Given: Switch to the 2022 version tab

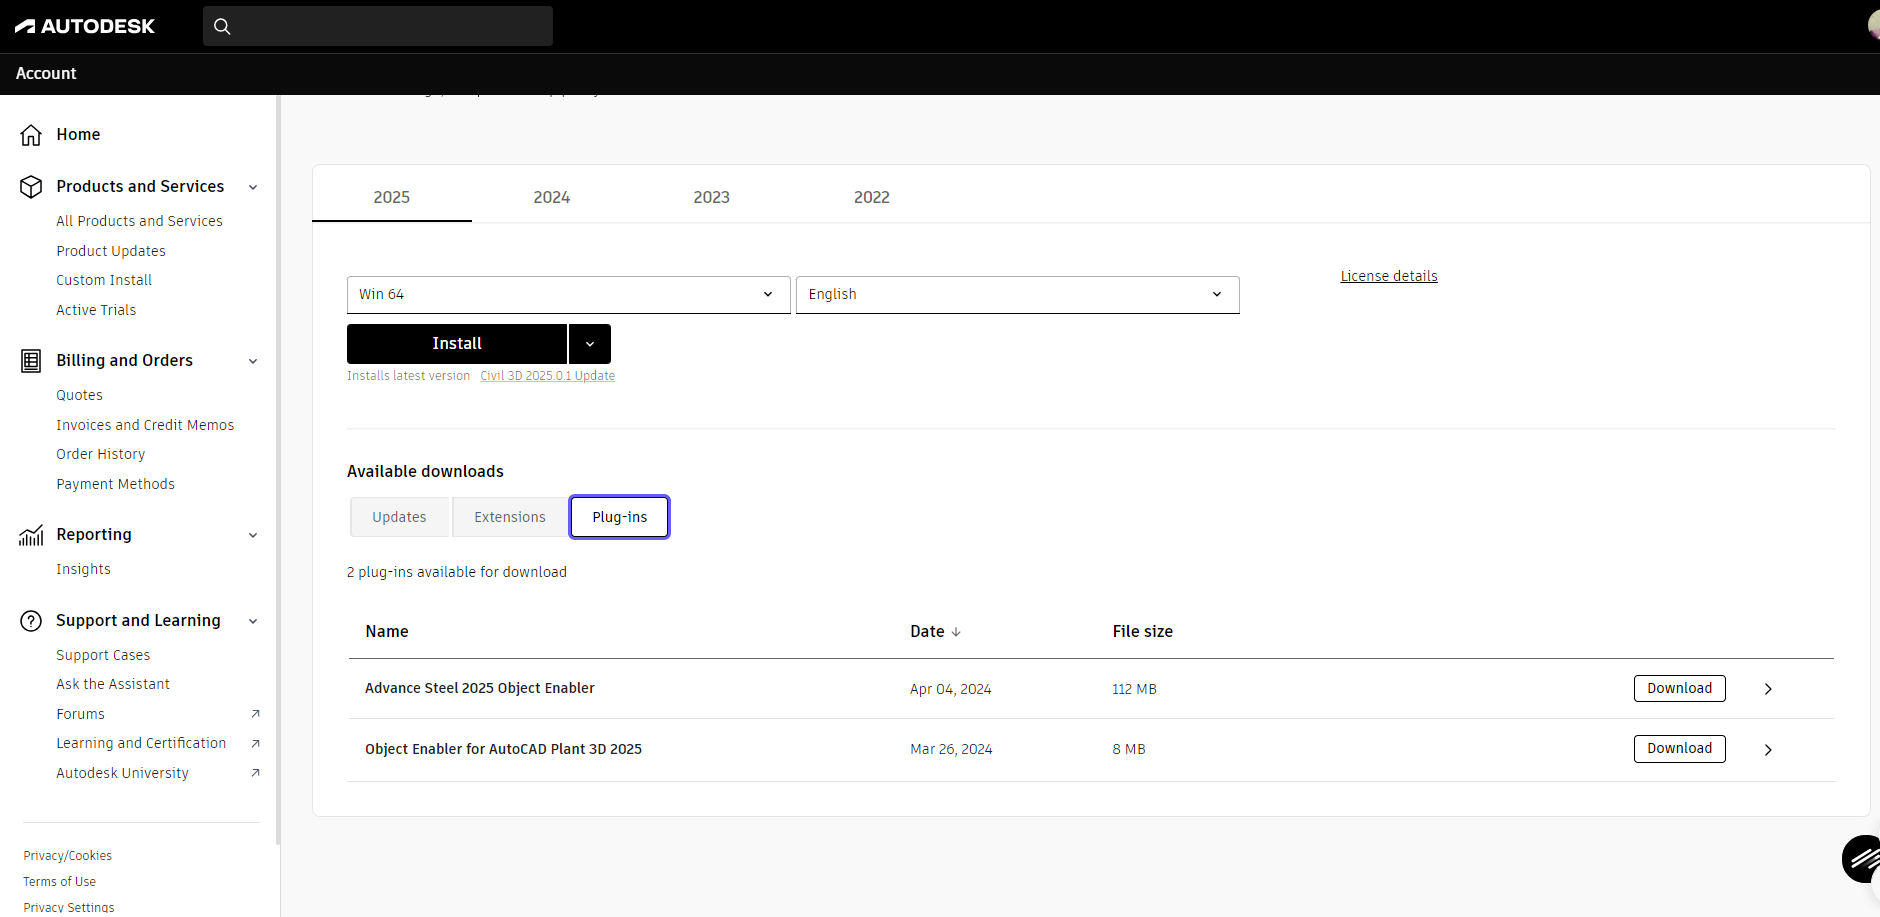Looking at the screenshot, I should (872, 197).
